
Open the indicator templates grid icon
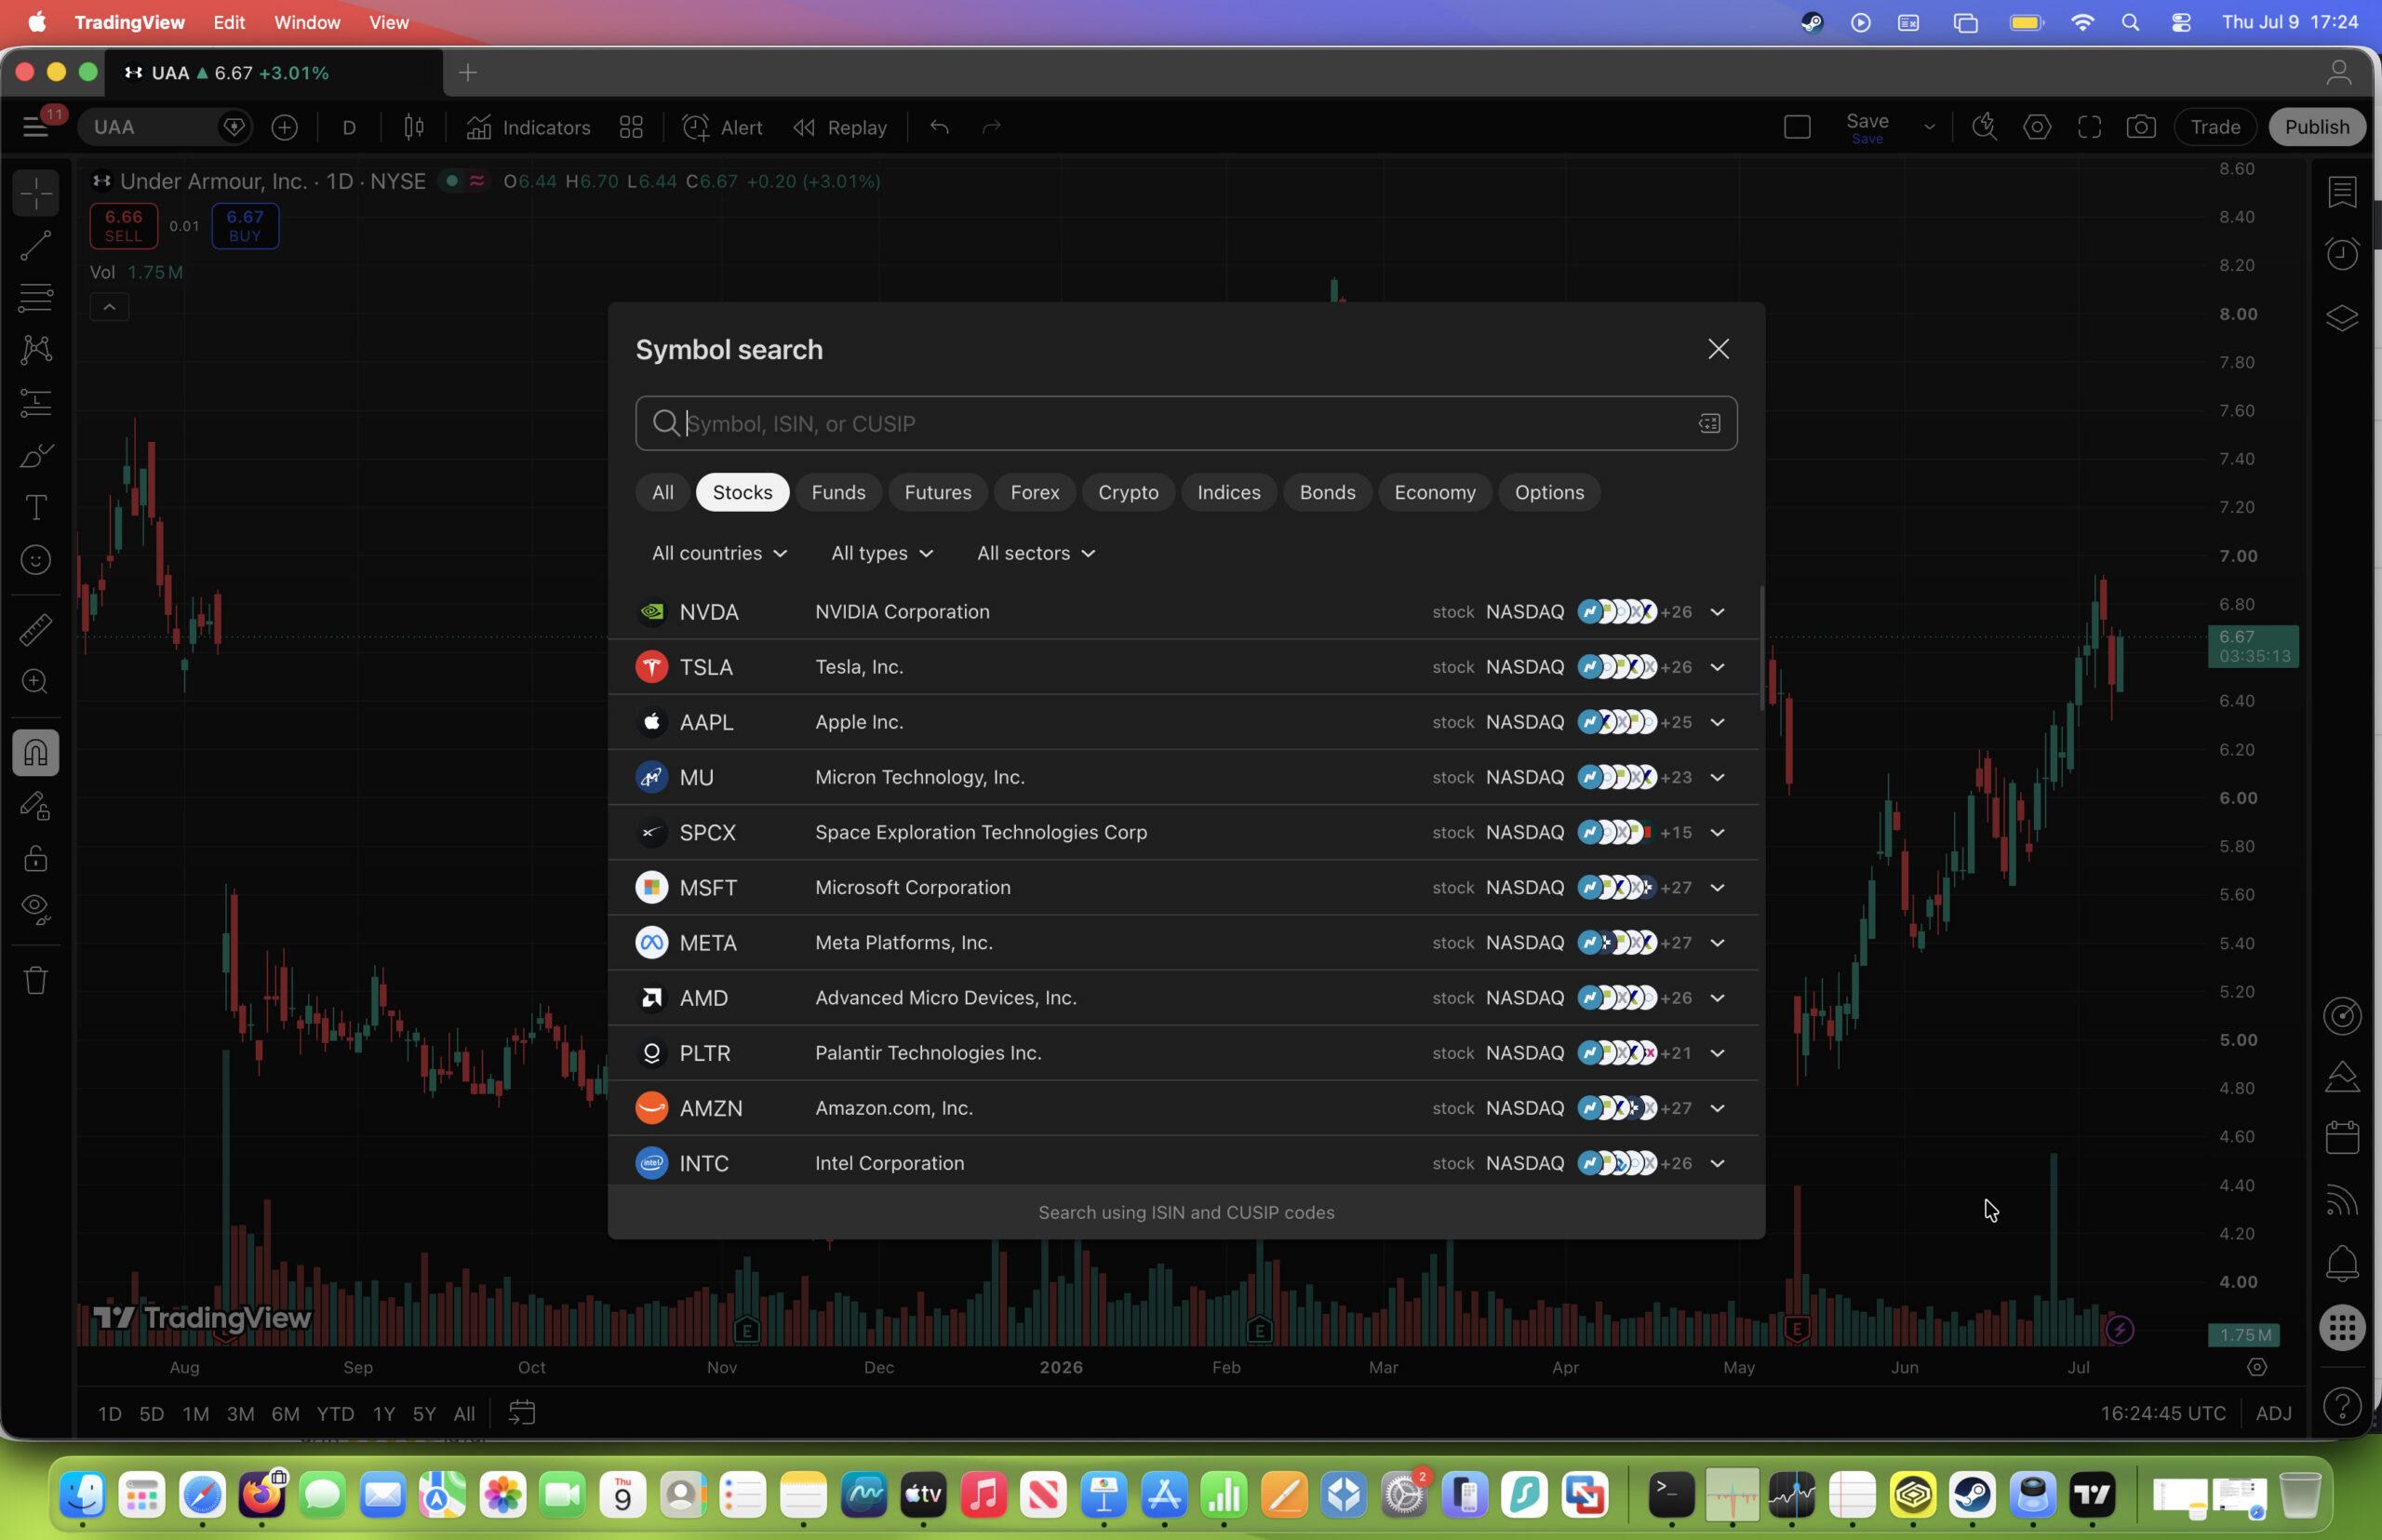pyautogui.click(x=631, y=127)
